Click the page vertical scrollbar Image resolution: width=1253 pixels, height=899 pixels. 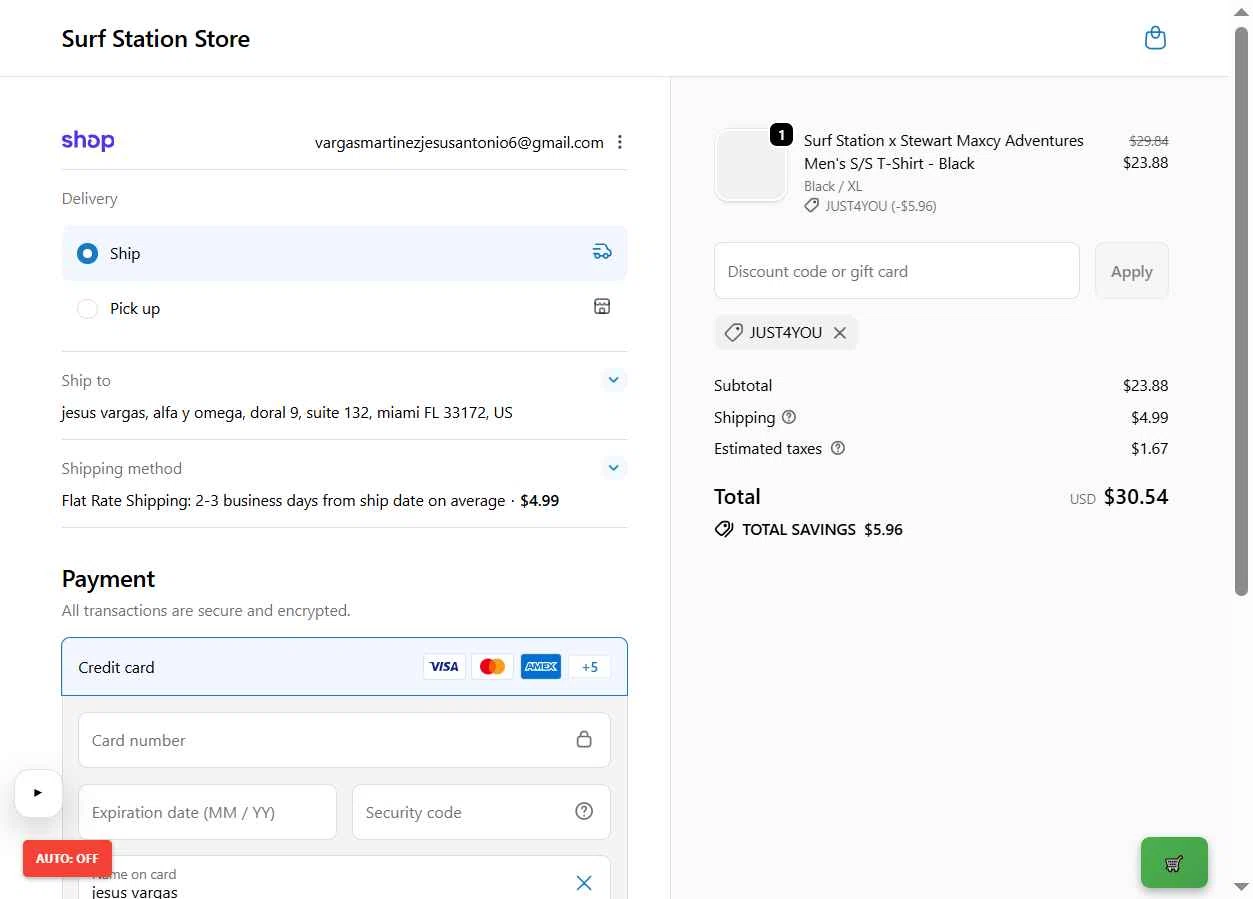(1241, 311)
